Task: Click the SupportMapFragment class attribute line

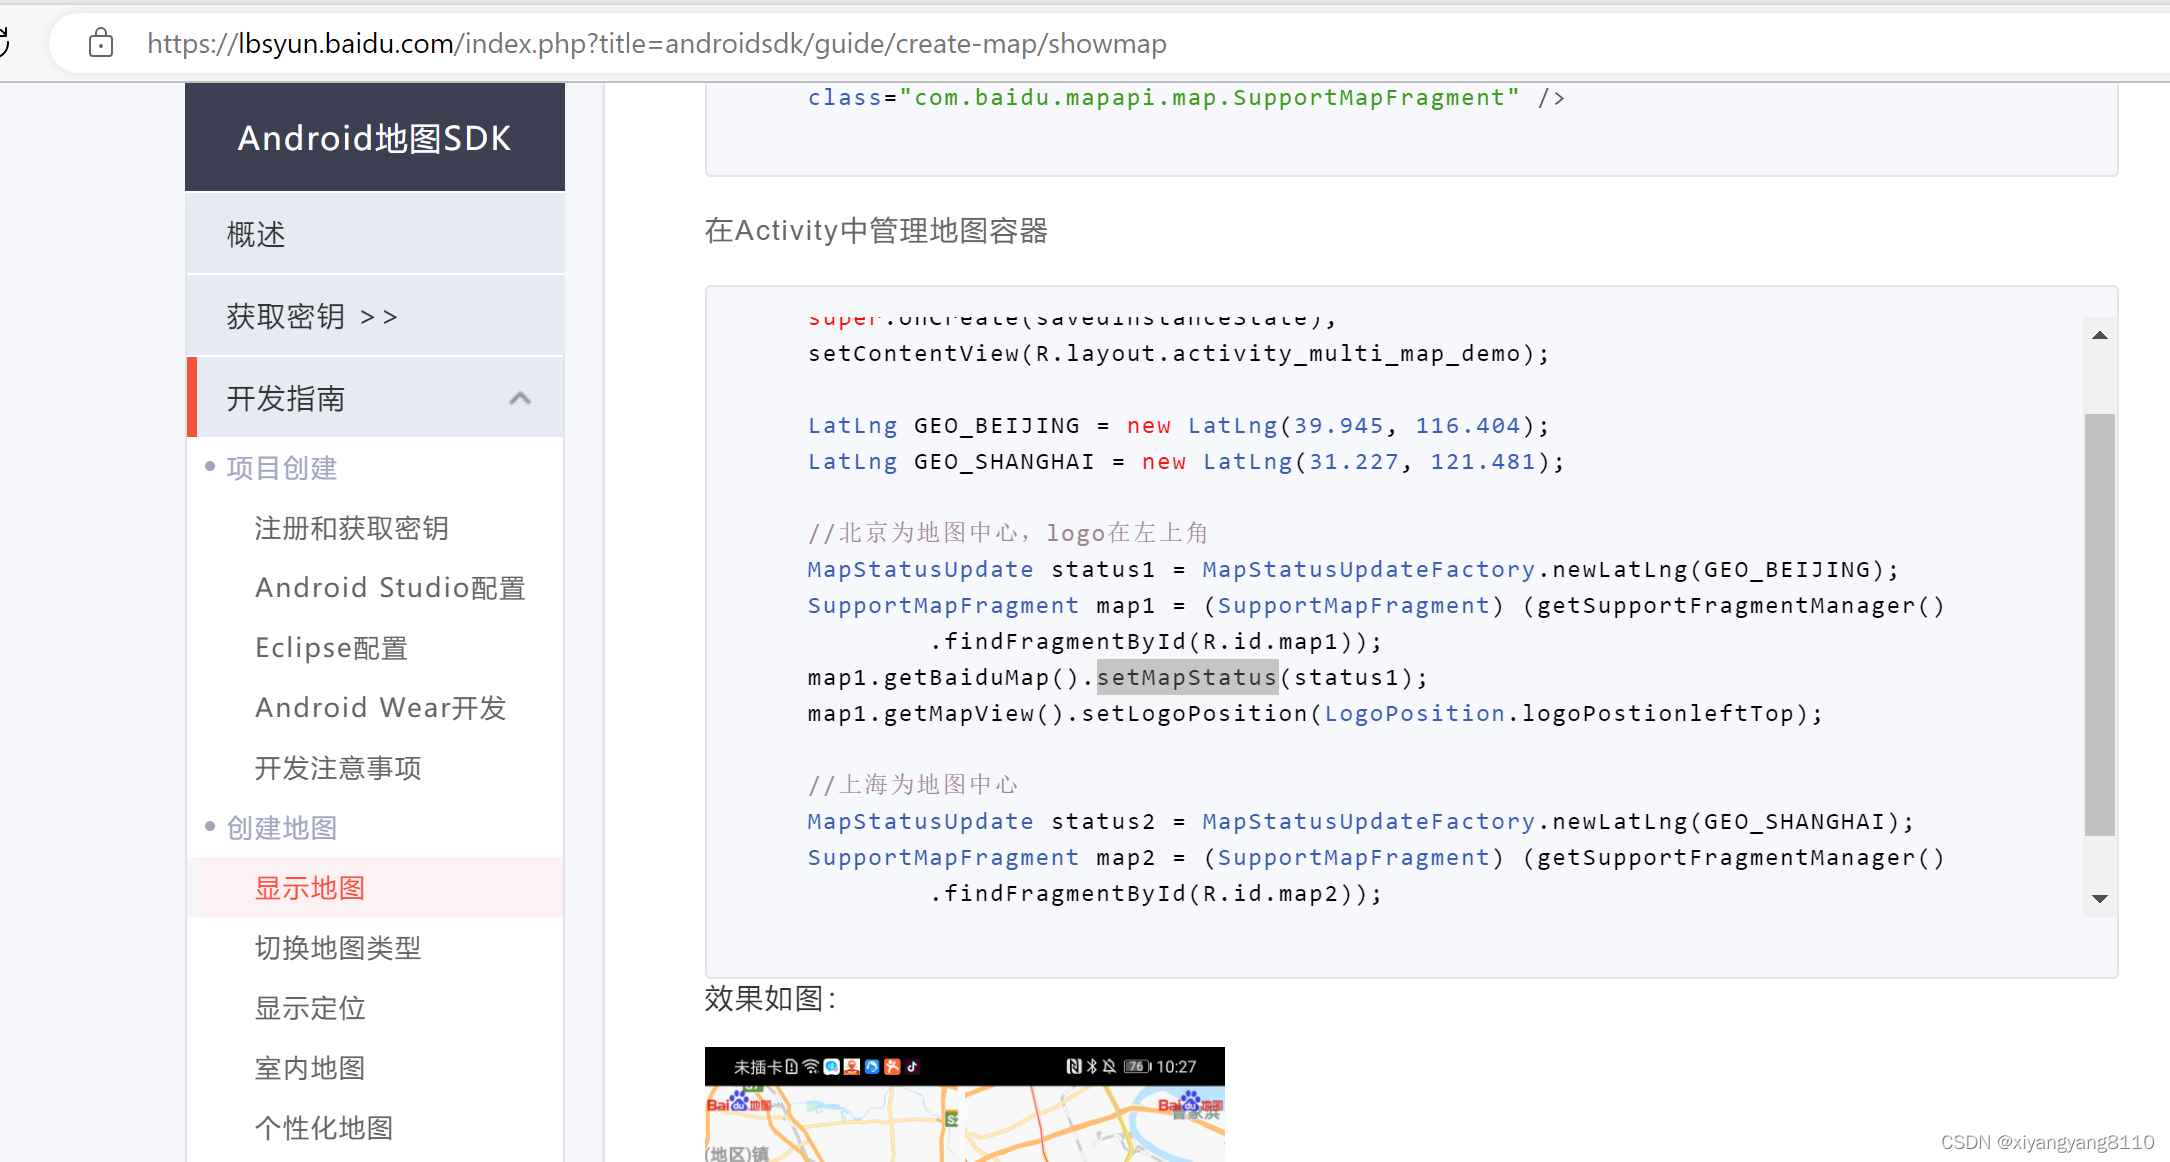Action: click(1186, 97)
